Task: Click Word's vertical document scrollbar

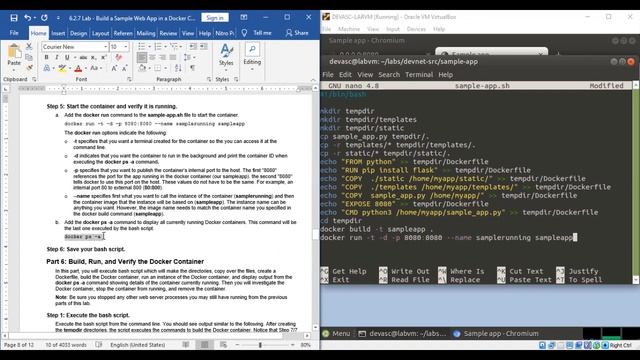Action: click(x=315, y=208)
